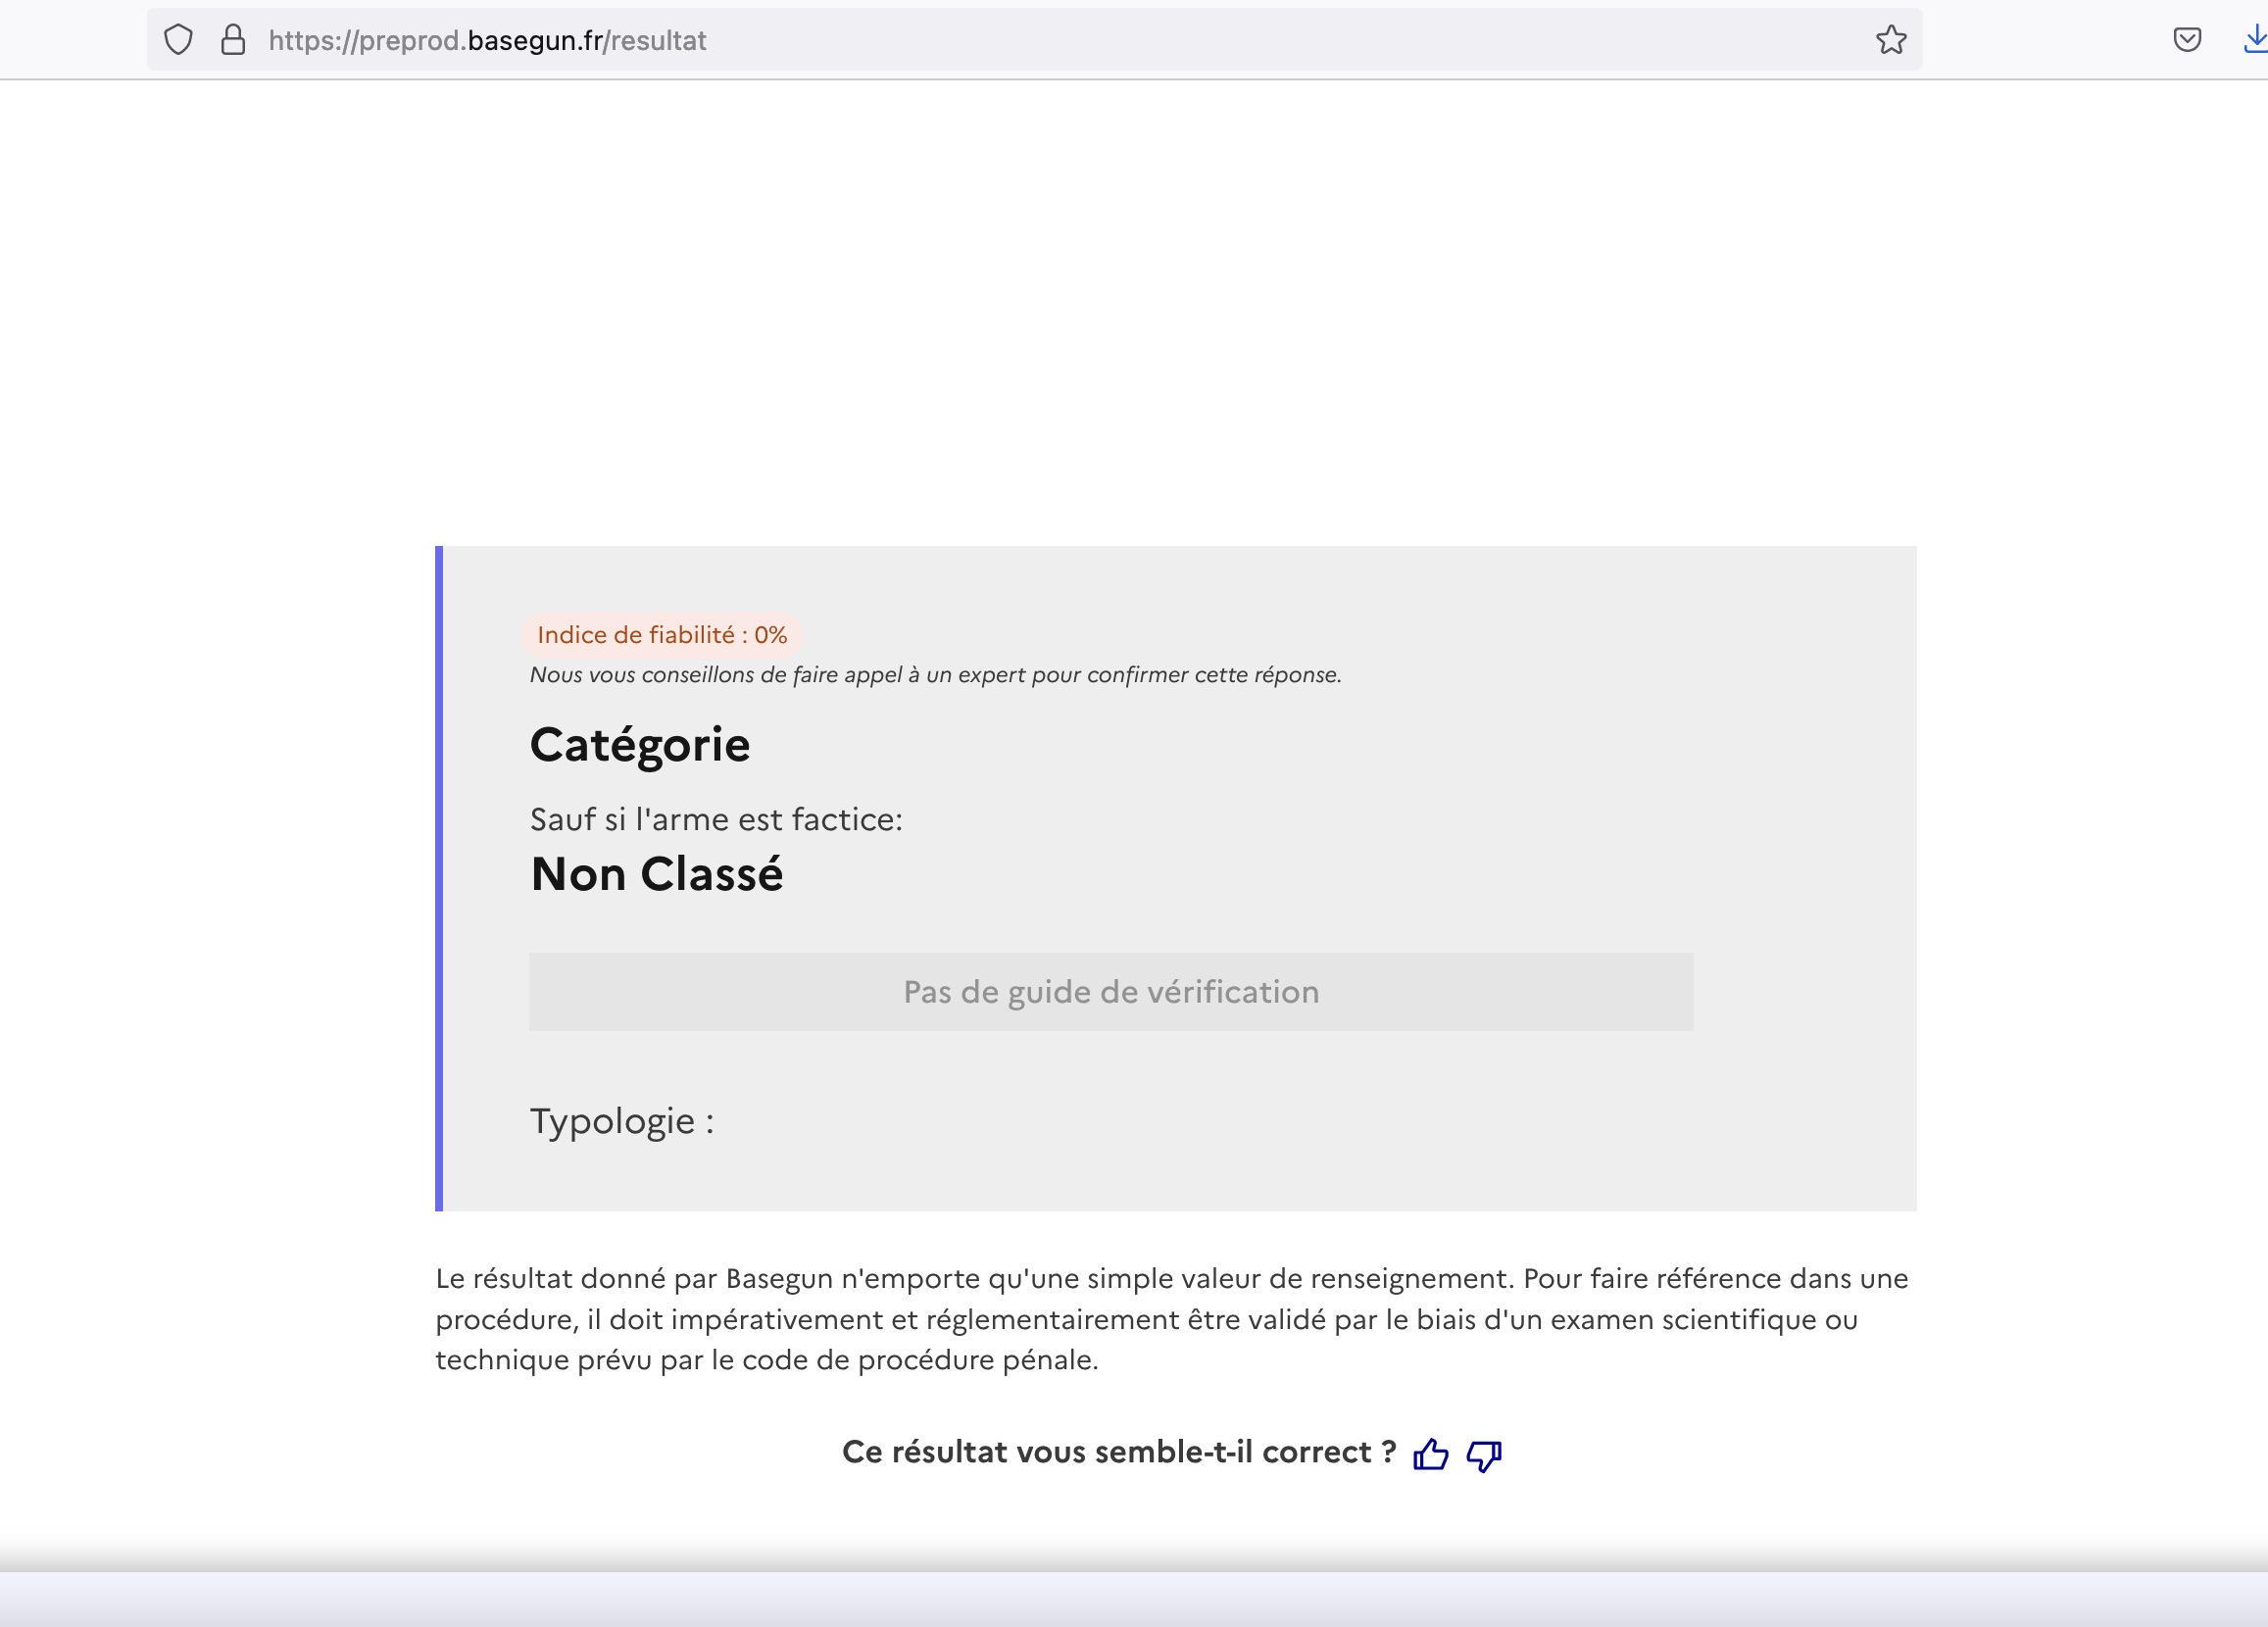Click the Indice de fiabilité 0% badge
The height and width of the screenshot is (1627, 2268).
coord(662,635)
